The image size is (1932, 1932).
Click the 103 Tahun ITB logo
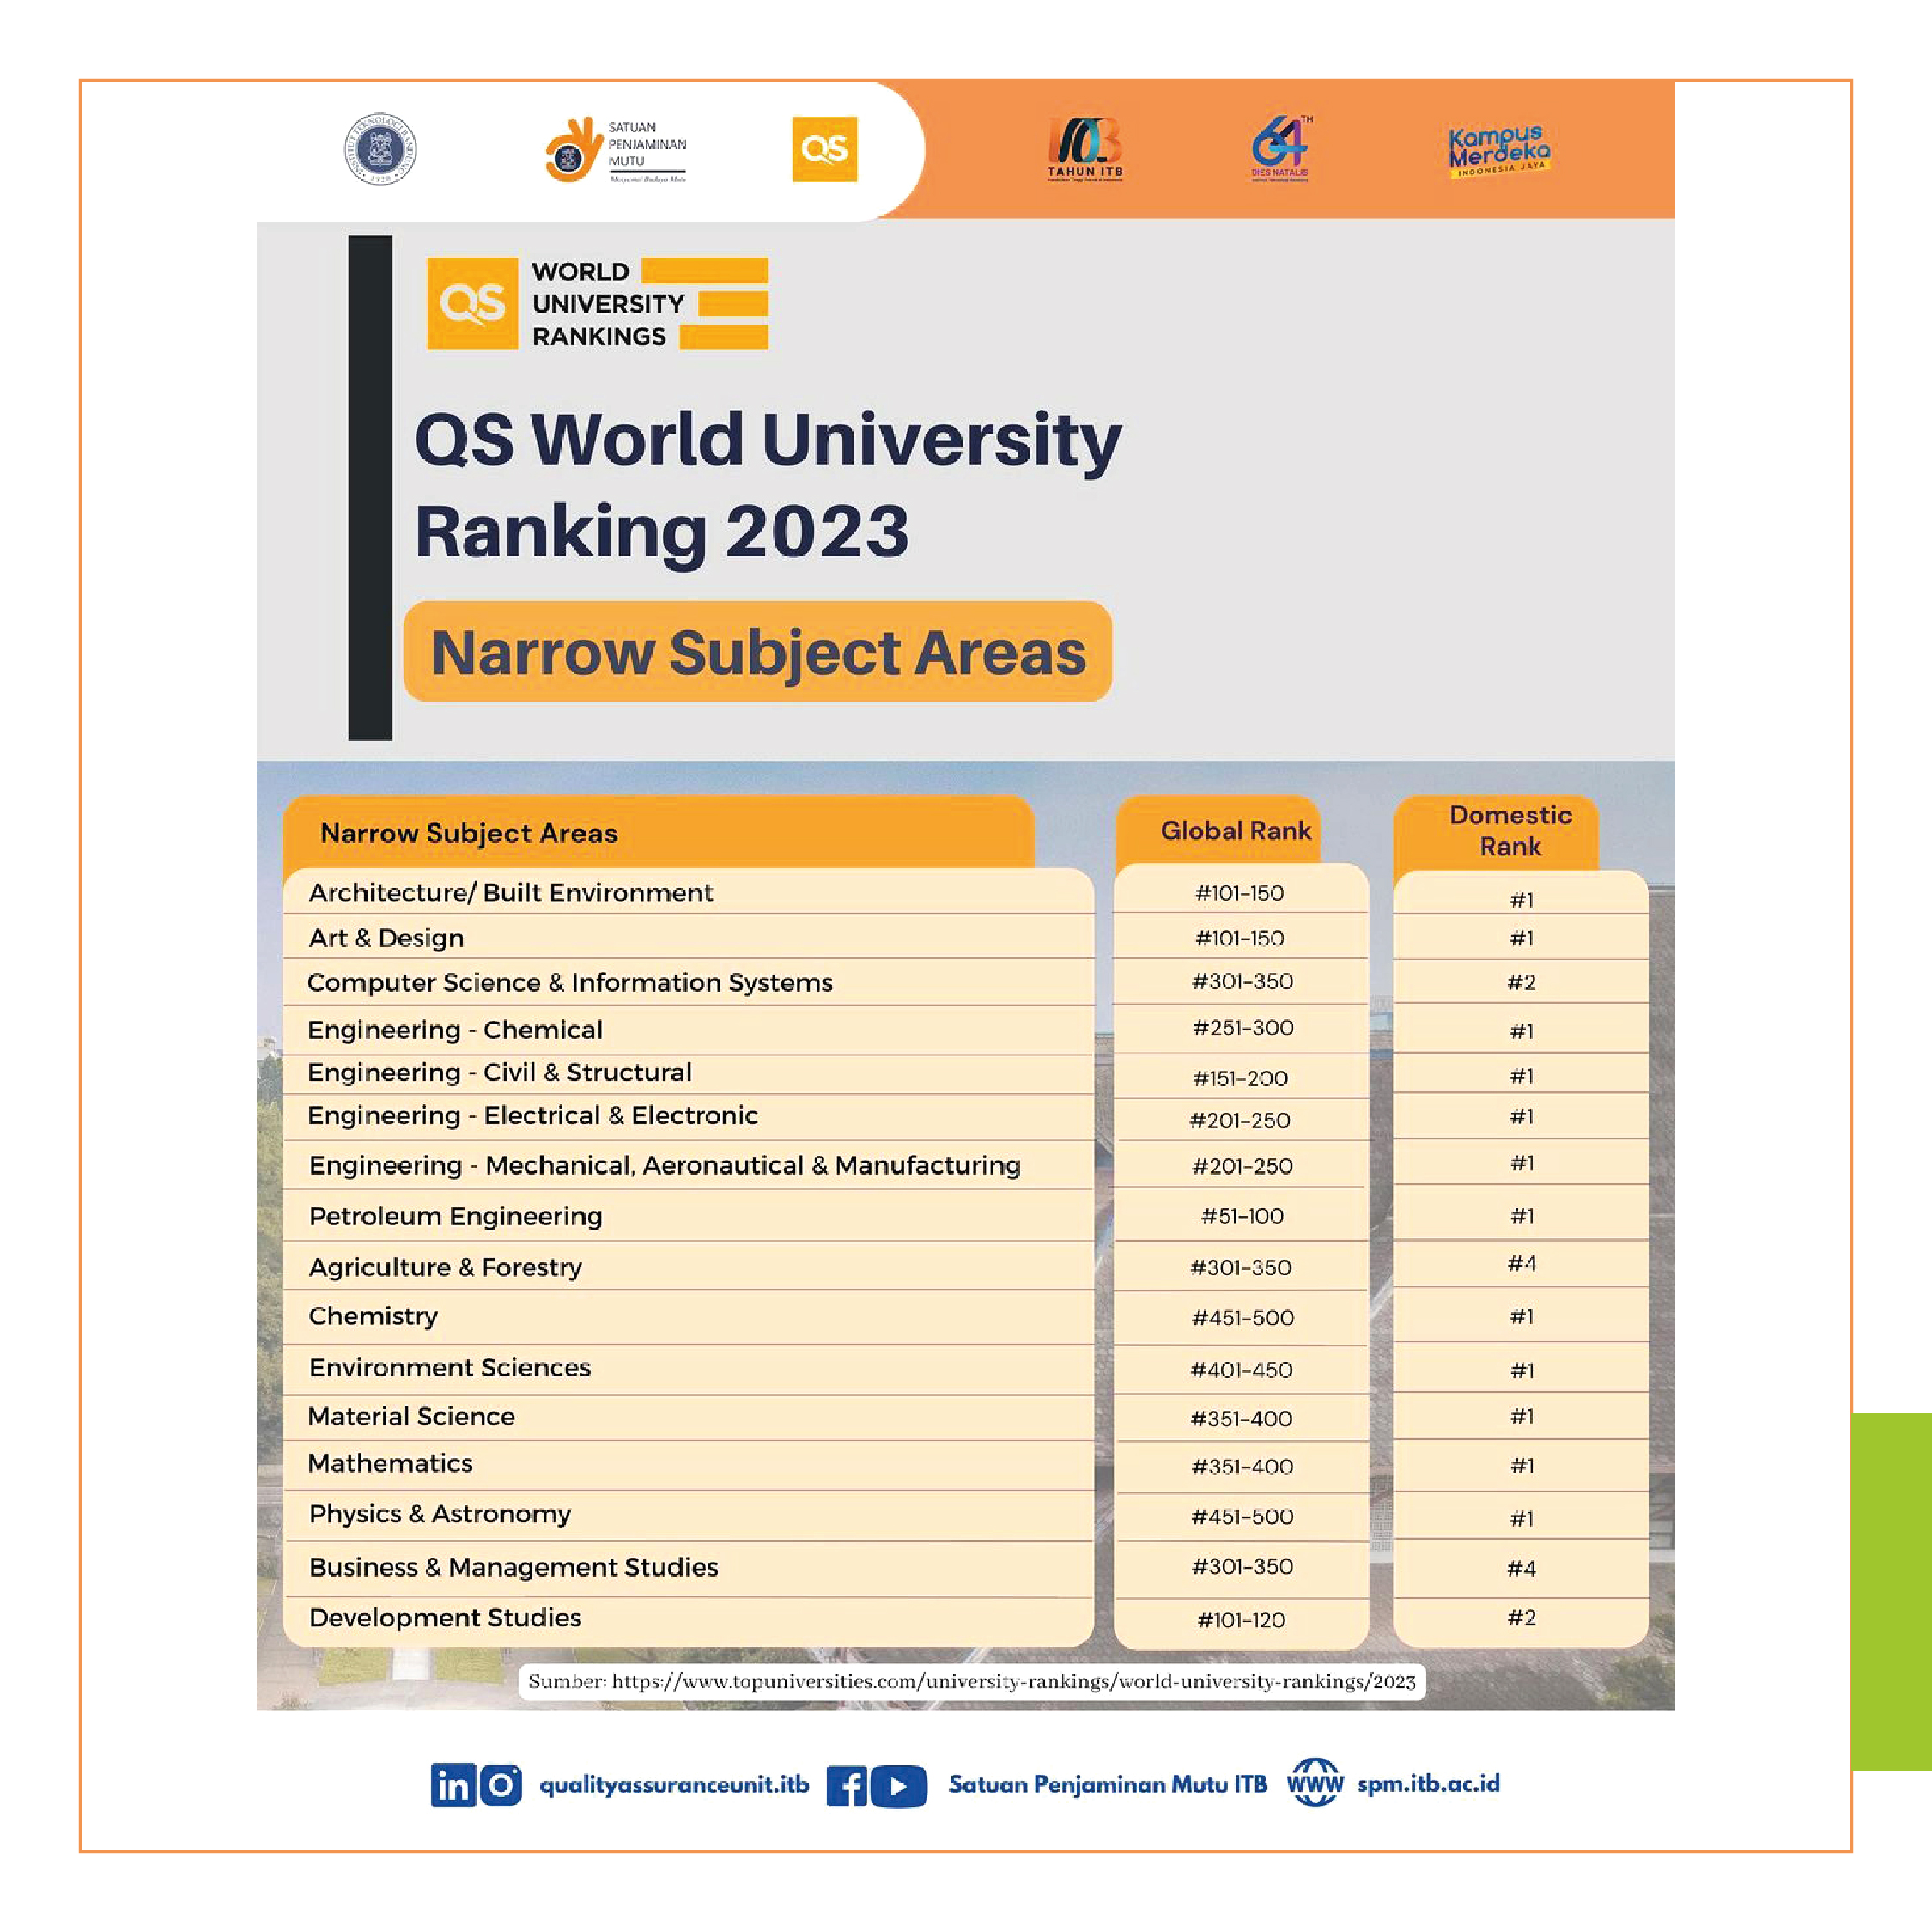1085,149
